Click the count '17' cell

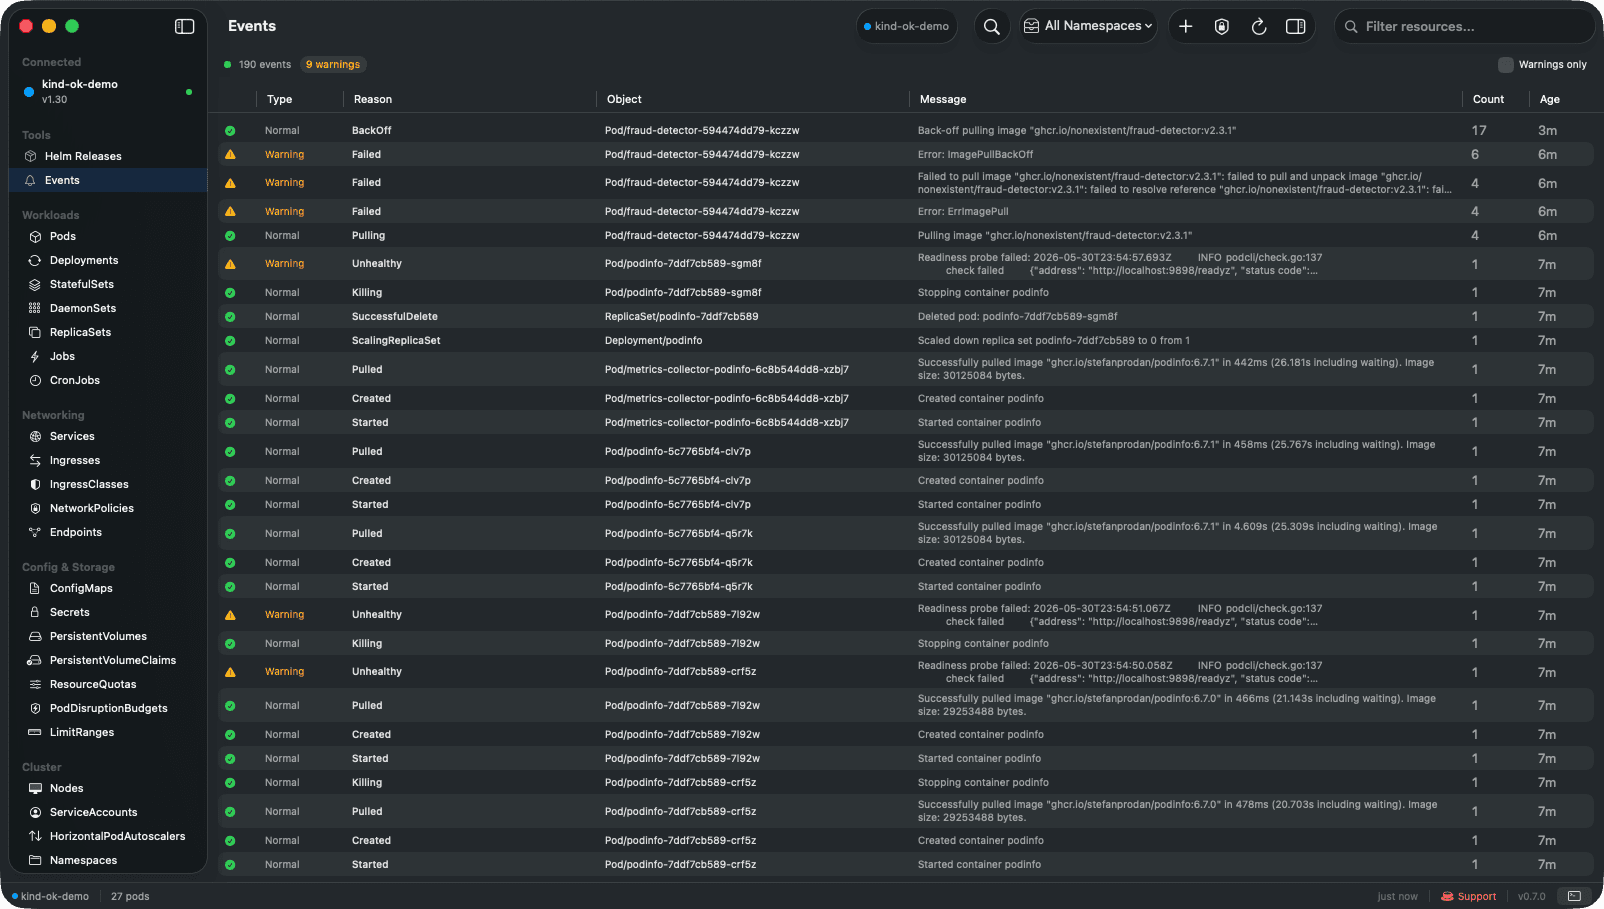click(x=1479, y=131)
